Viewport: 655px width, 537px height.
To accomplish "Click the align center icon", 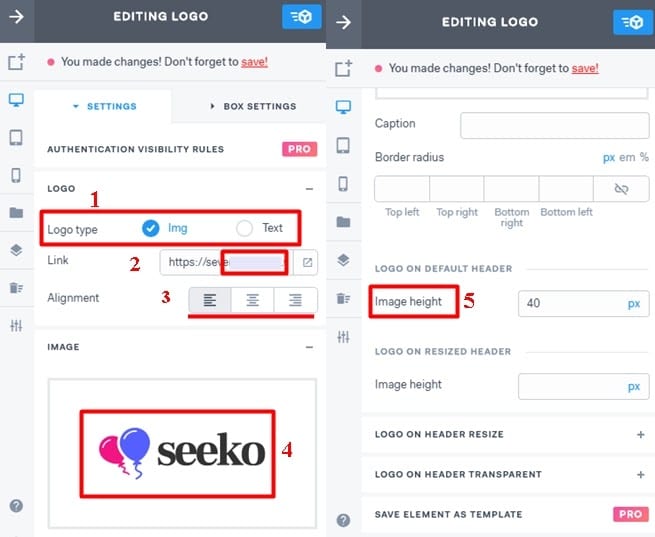I will tap(252, 300).
